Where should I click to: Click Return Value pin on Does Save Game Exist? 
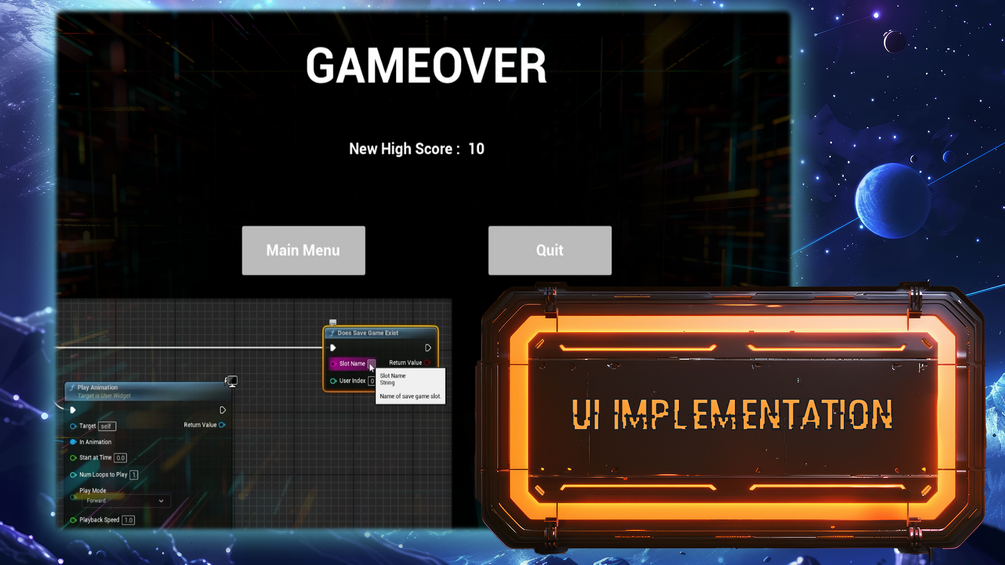(x=428, y=363)
